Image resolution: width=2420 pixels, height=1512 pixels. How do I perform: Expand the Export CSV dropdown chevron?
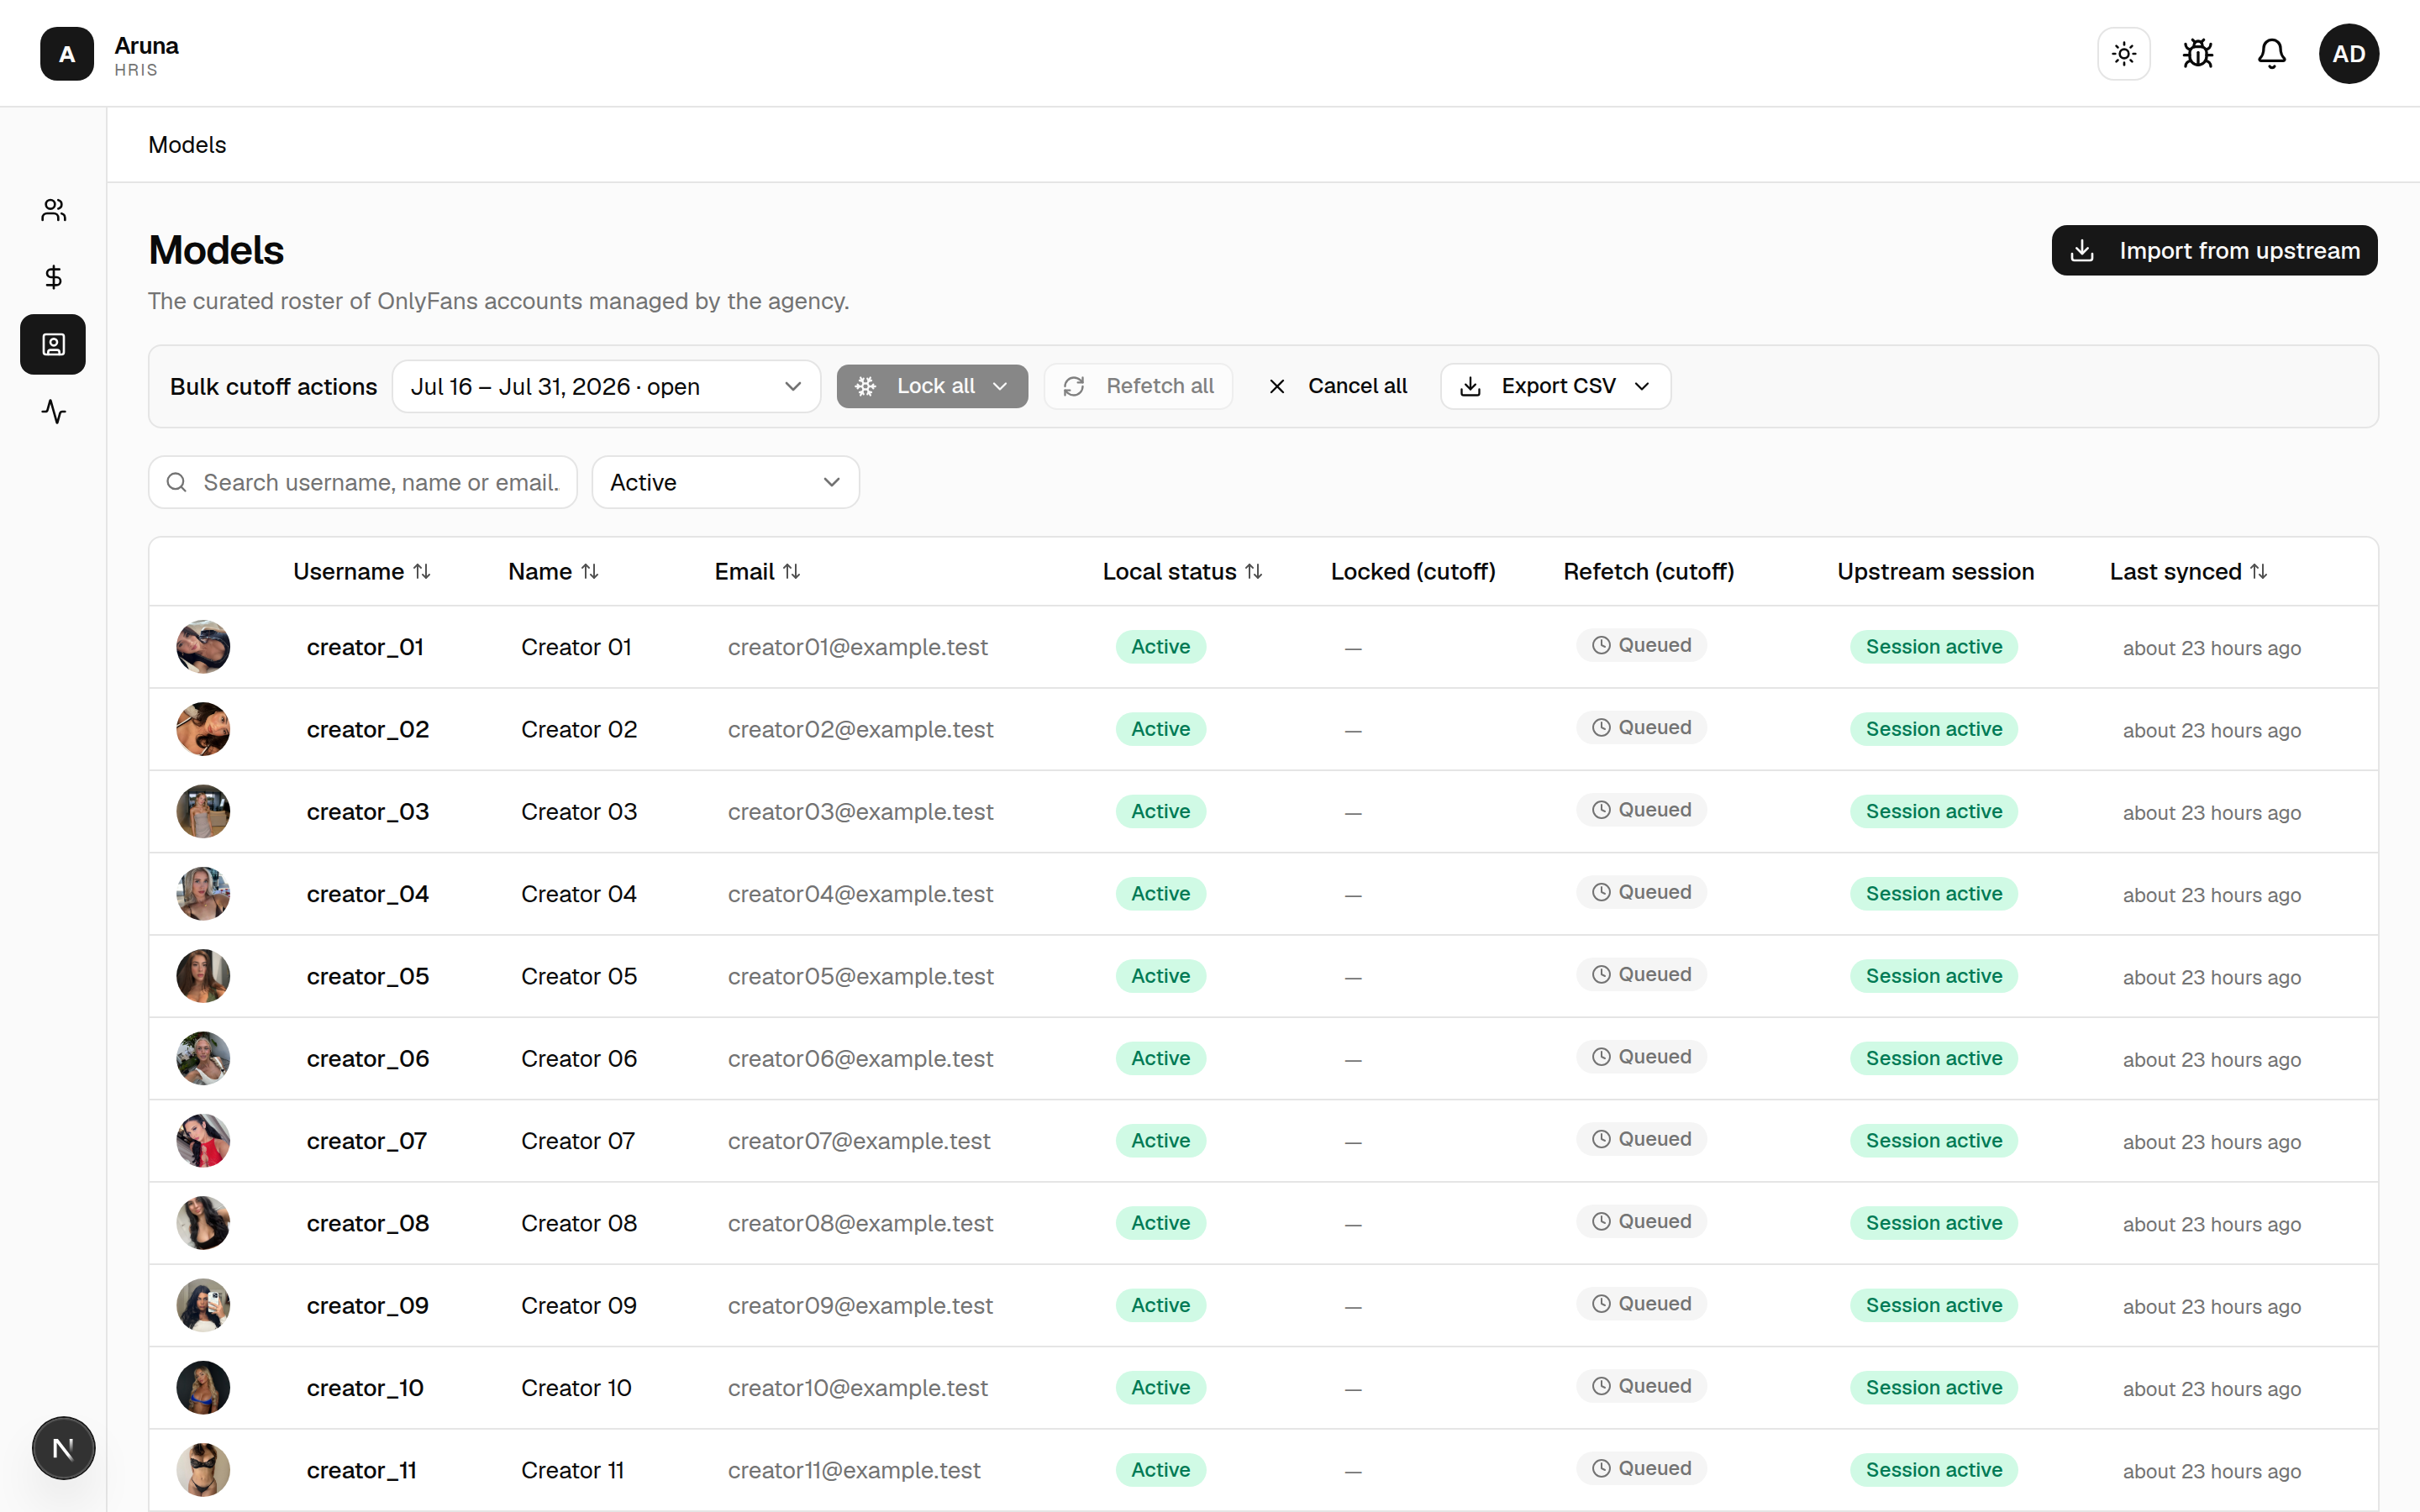(x=1642, y=386)
